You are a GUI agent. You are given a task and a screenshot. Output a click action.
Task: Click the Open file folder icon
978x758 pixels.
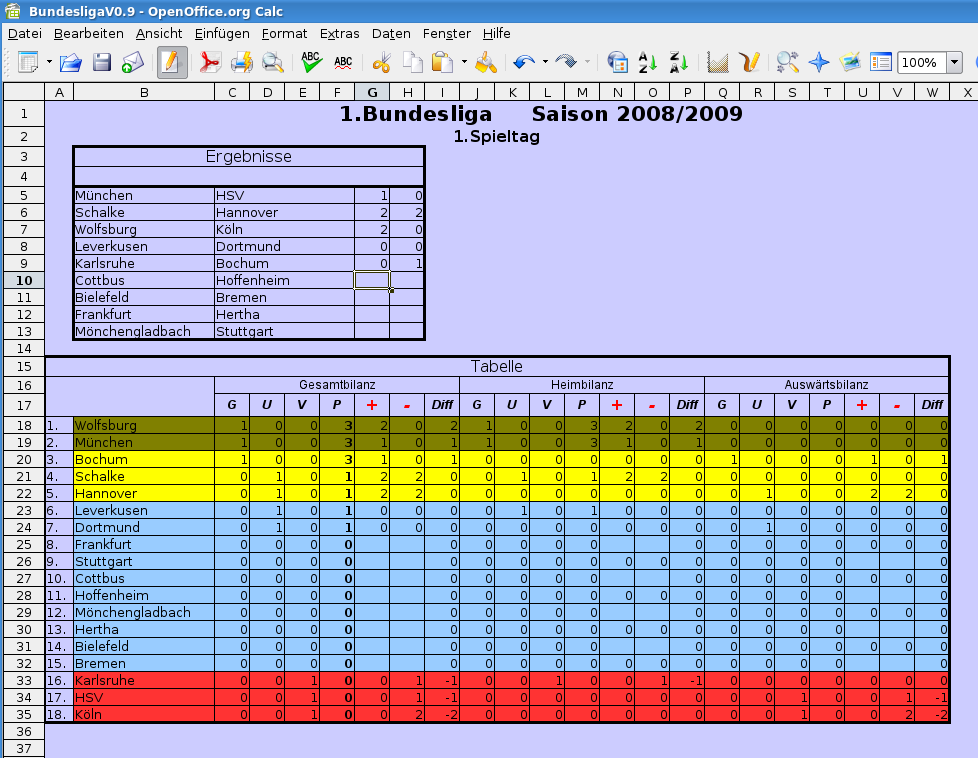click(70, 63)
